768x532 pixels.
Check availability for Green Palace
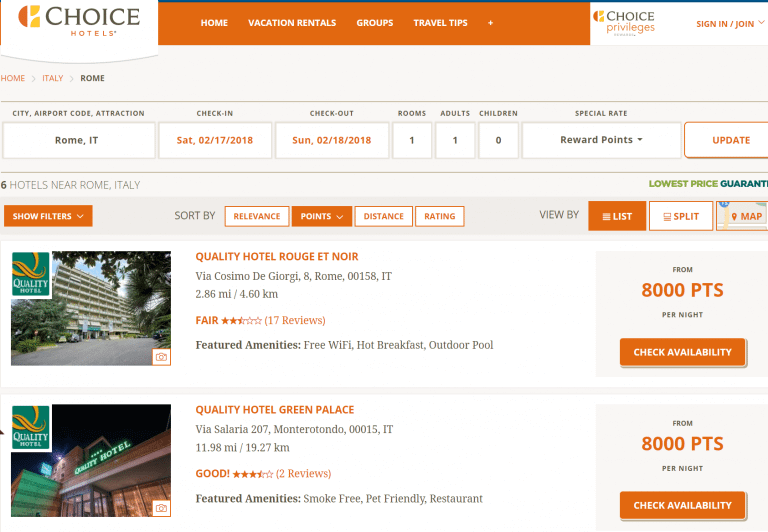pyautogui.click(x=682, y=506)
